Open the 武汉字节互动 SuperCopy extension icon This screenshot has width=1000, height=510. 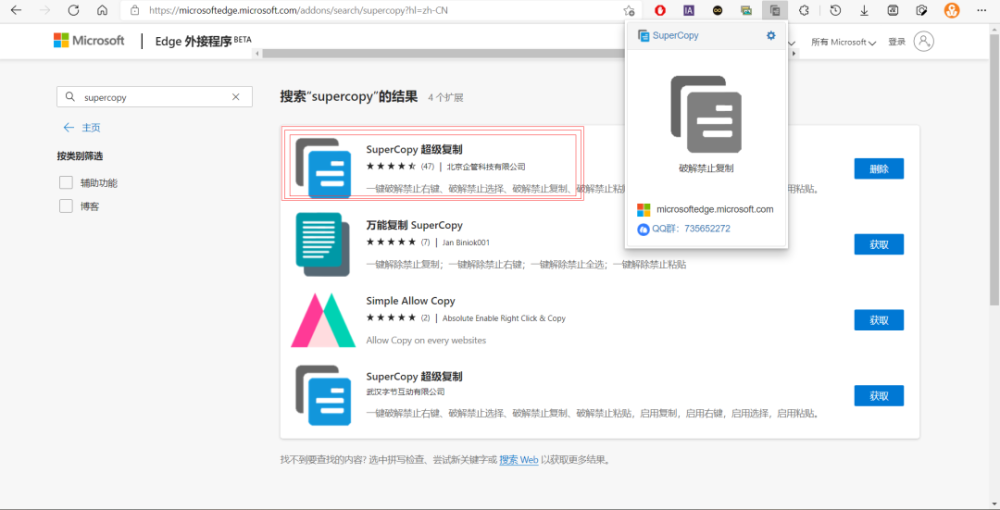click(323, 395)
